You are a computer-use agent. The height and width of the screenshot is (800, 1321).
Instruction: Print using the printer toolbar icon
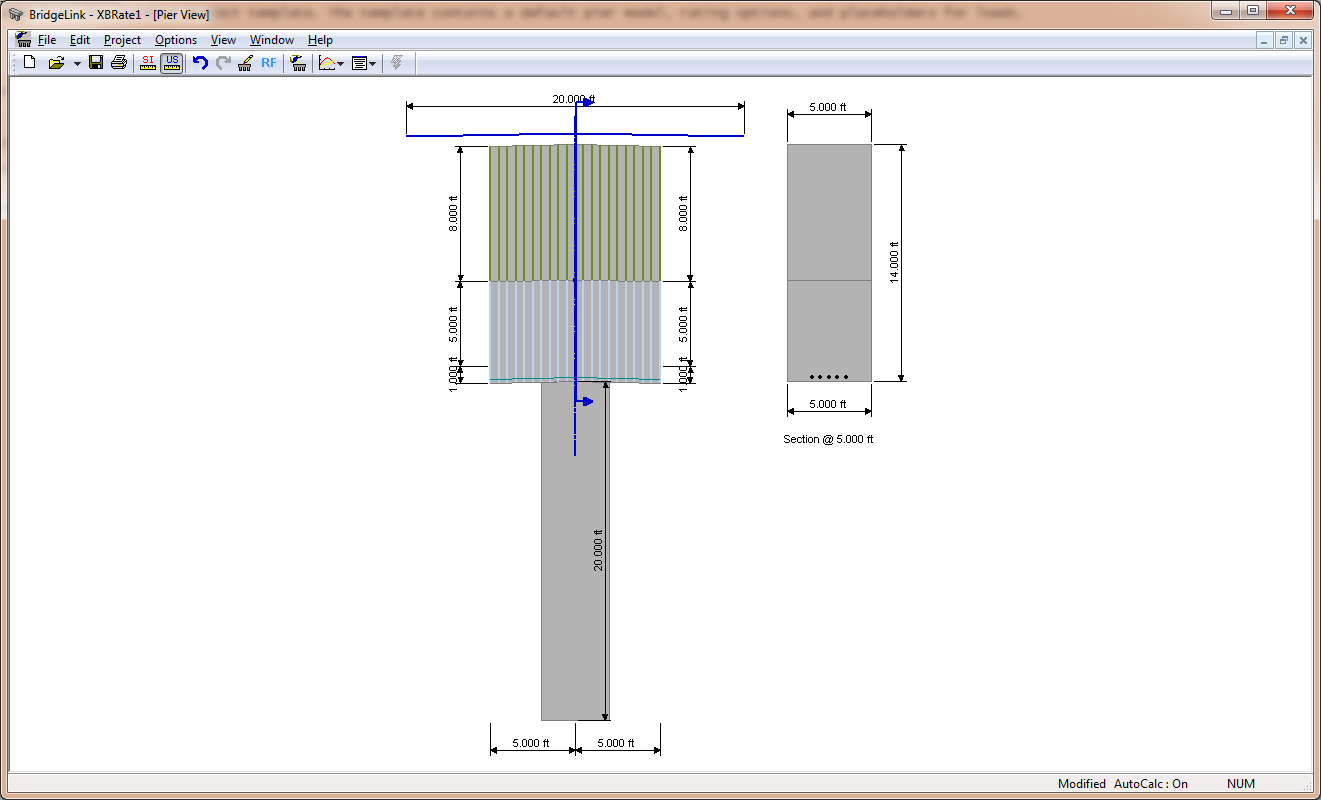point(119,63)
